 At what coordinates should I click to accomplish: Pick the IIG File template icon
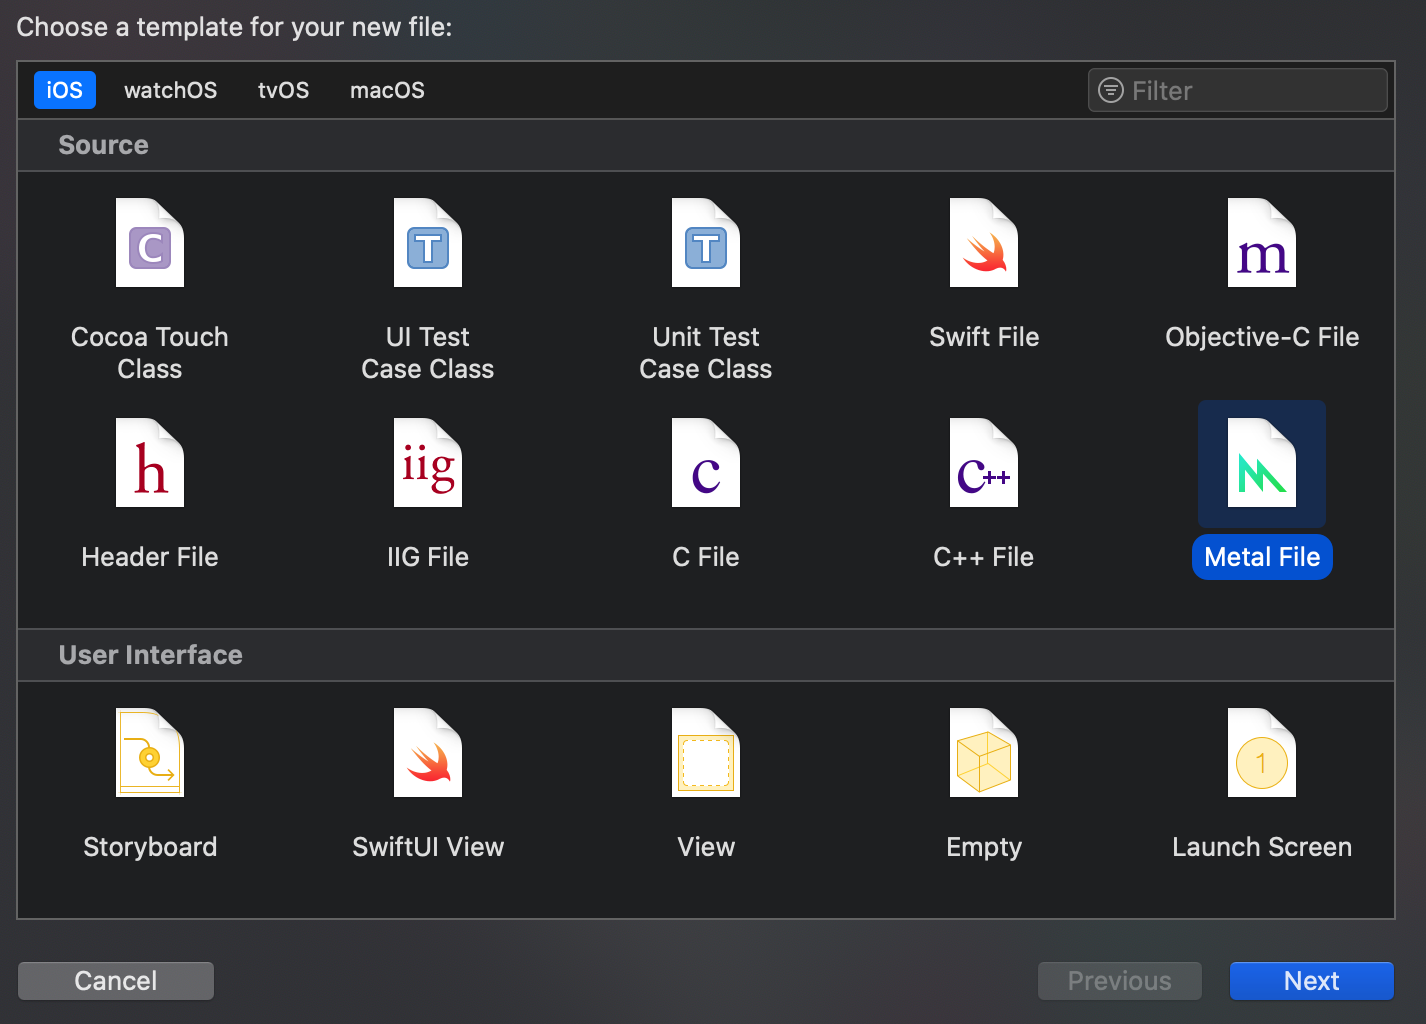tap(428, 463)
